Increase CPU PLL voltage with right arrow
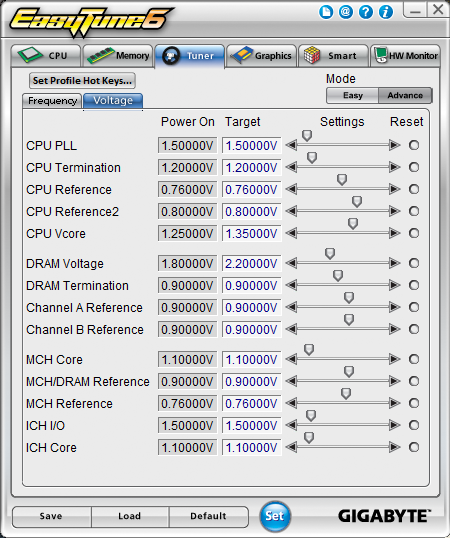This screenshot has height=538, width=450. [394, 145]
